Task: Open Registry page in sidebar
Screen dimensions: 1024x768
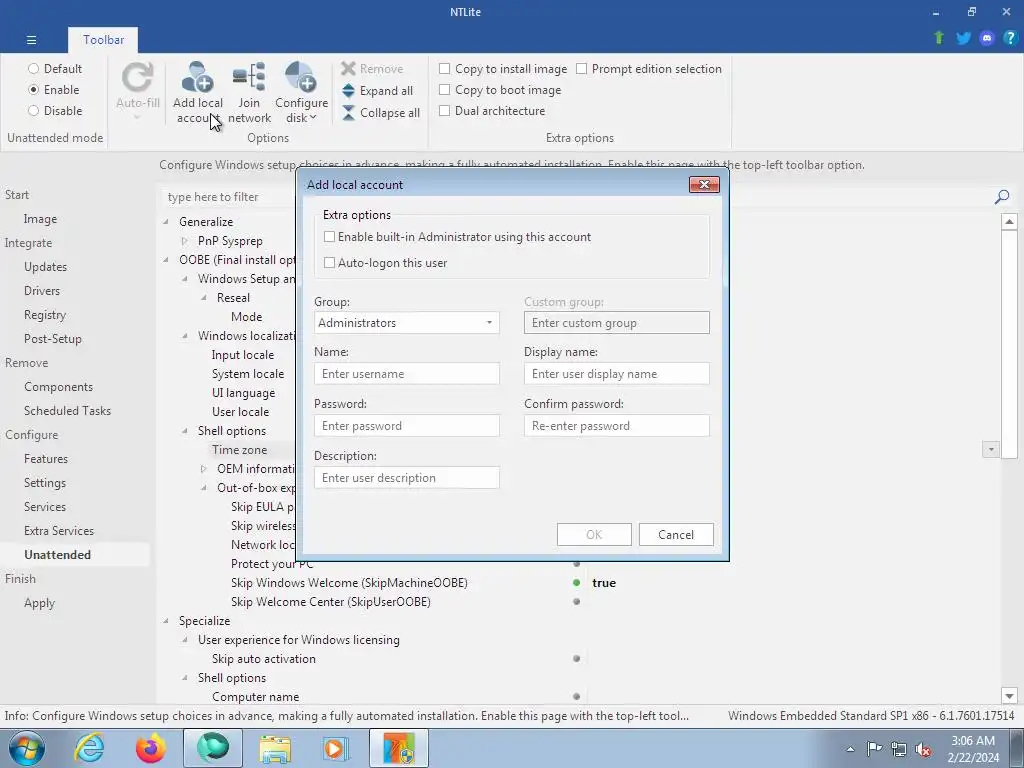Action: point(45,315)
